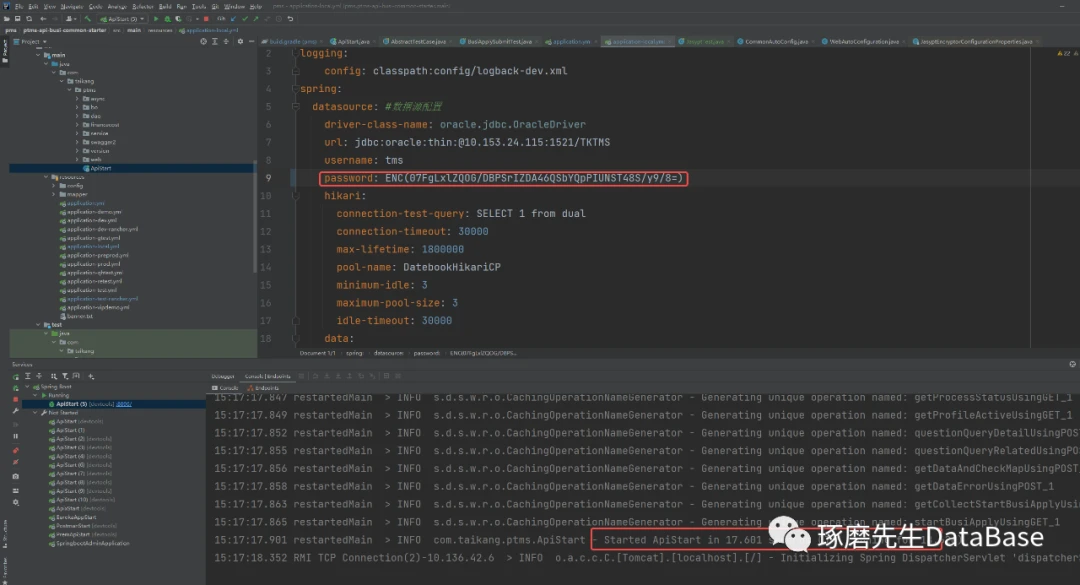The height and width of the screenshot is (585, 1080).
Task: Stop the running app via the red toolbar square
Action: point(206,19)
